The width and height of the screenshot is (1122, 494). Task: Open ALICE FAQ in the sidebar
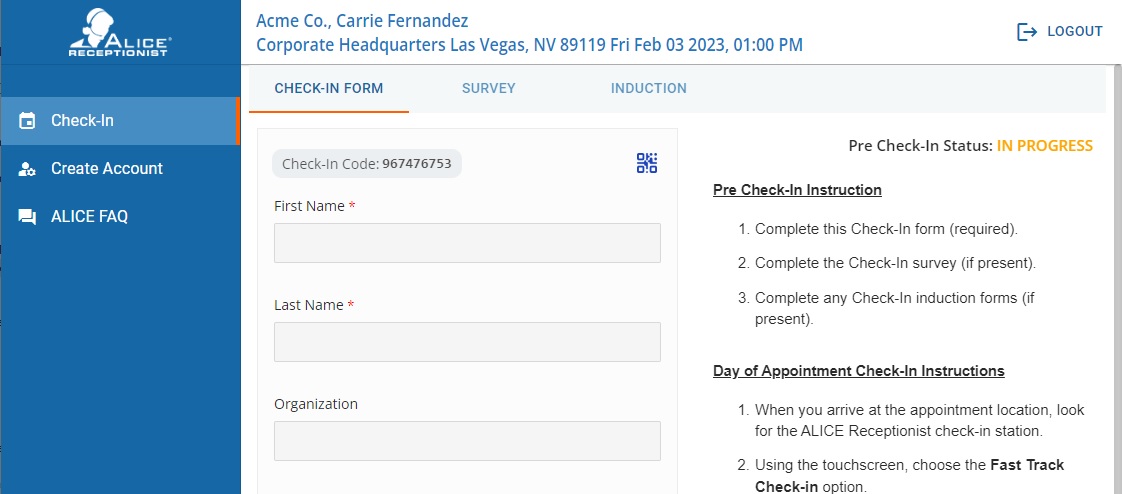tap(120, 217)
